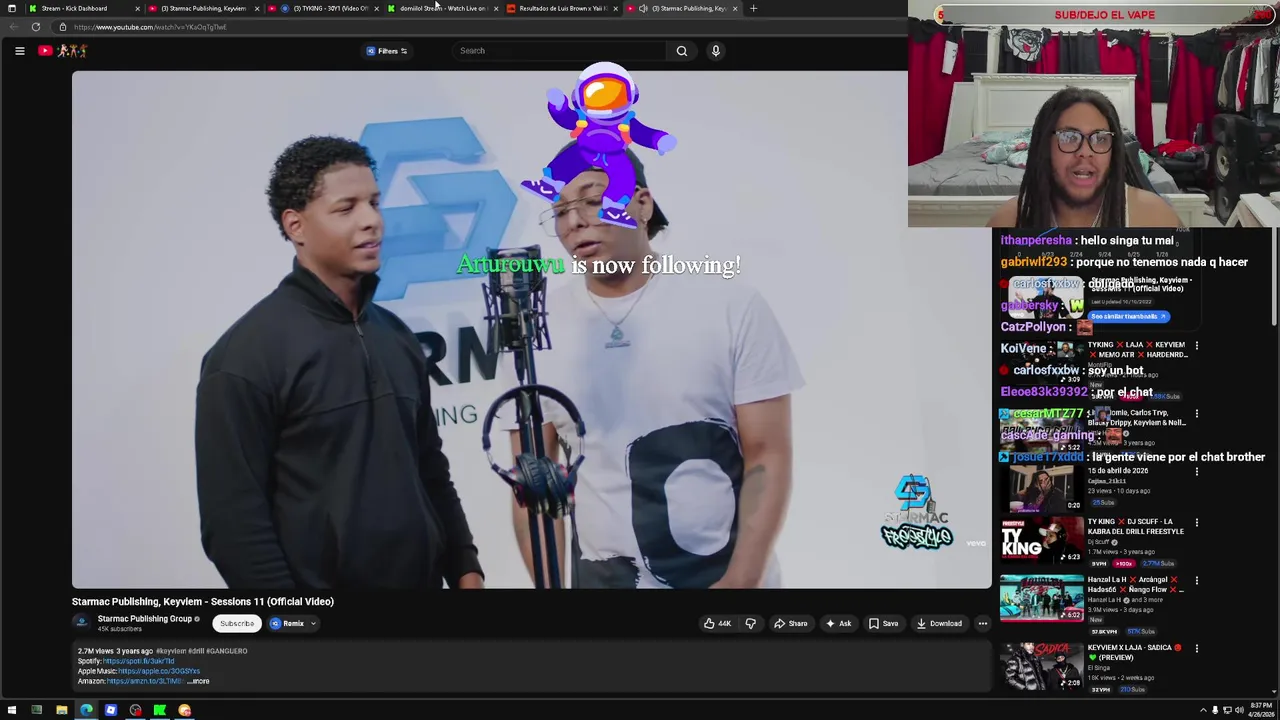Share the Sessions 11 video
The height and width of the screenshot is (720, 1280).
click(791, 624)
